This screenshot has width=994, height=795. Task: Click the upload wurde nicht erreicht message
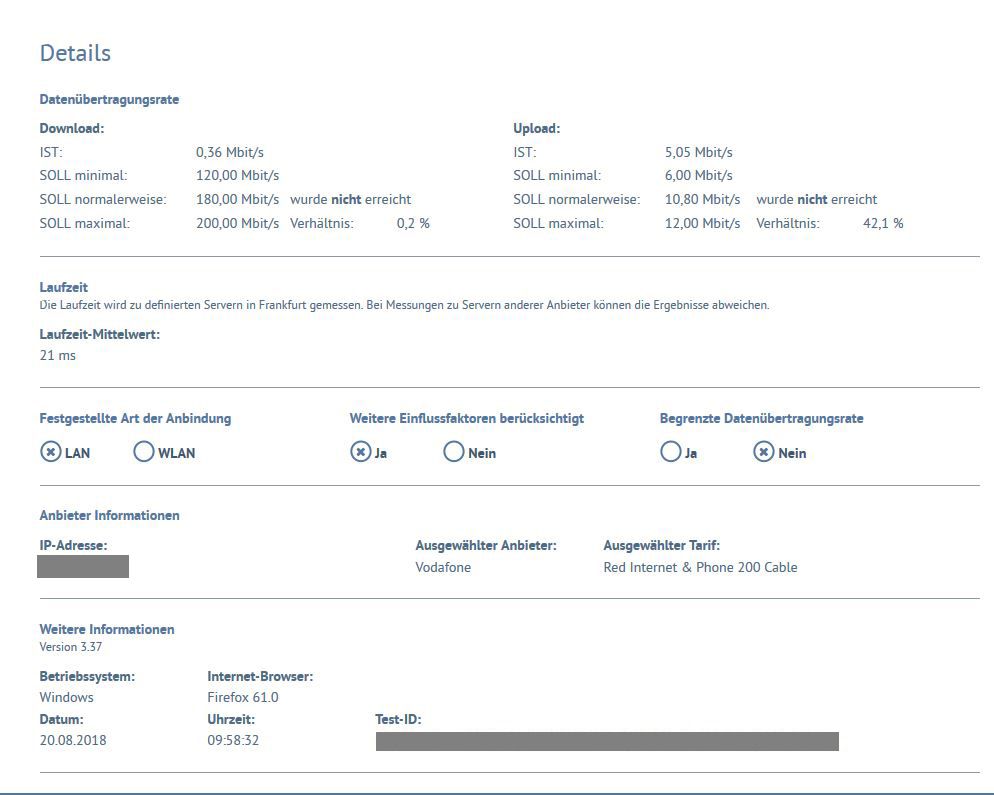point(816,200)
